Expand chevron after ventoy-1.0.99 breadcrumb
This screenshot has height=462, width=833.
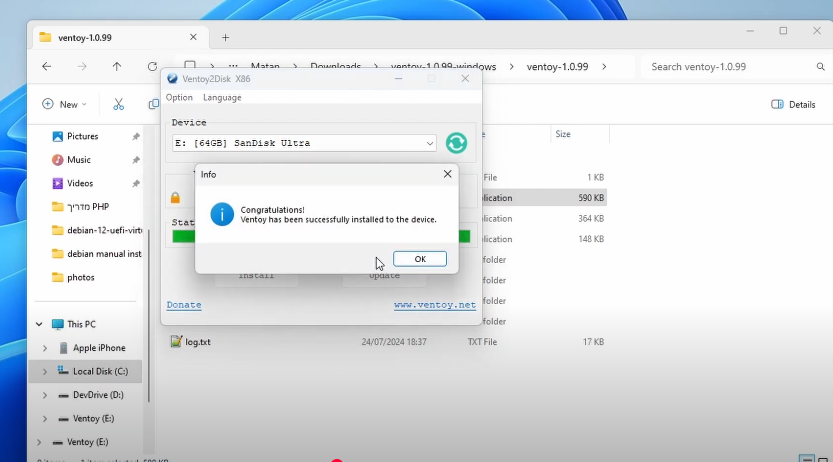[x=604, y=67]
